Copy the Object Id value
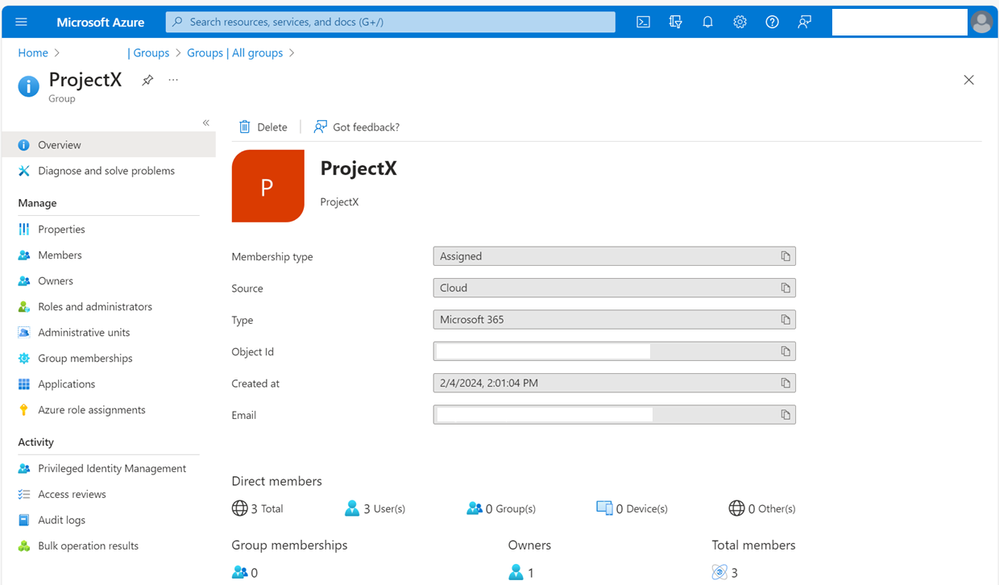This screenshot has width=999, height=585. coord(786,351)
